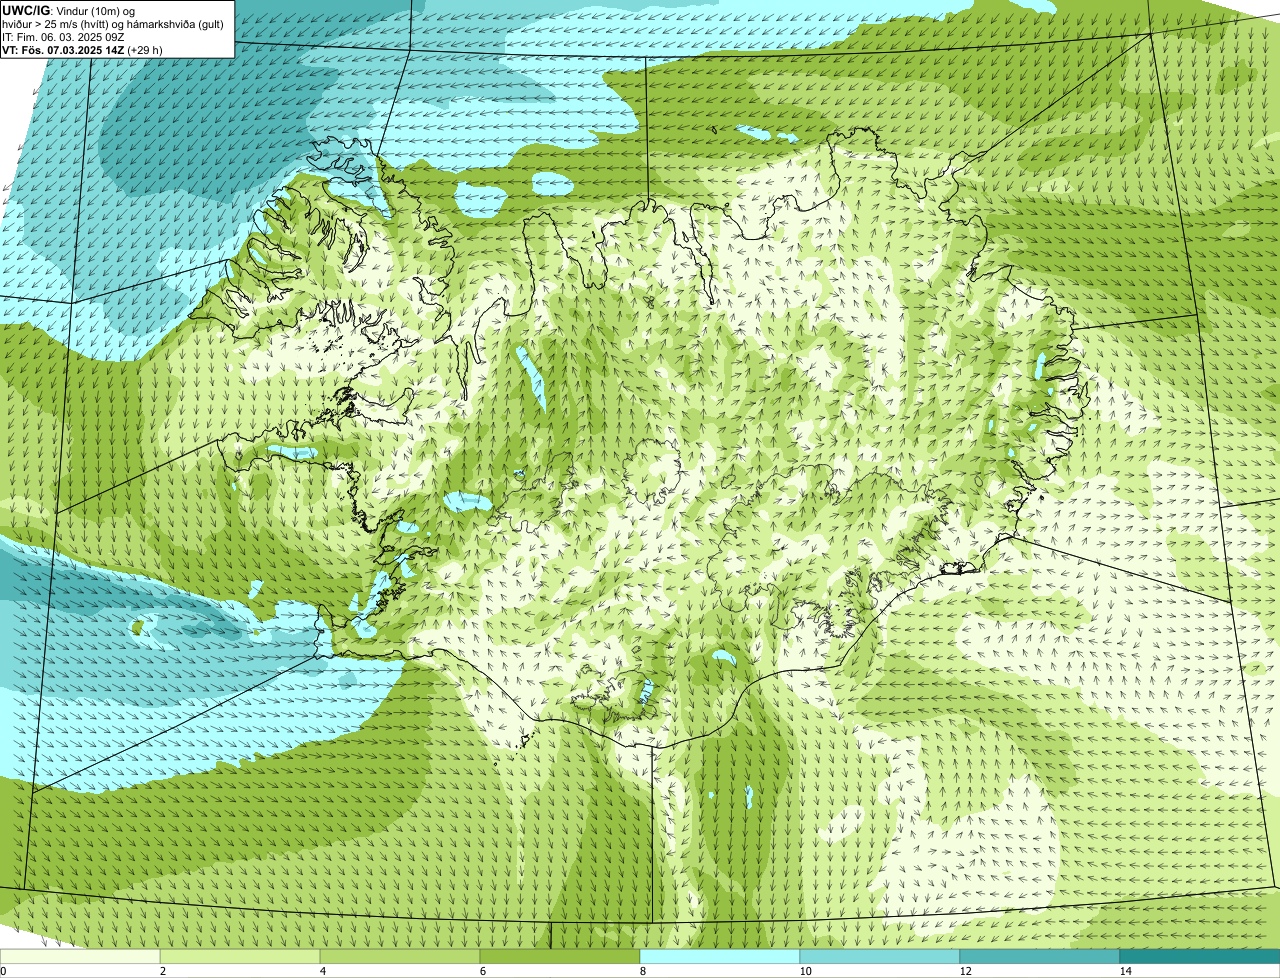Viewport: 1280px width, 978px height.
Task: Click the darkest teal swatch above 14
Action: [x=1200, y=956]
